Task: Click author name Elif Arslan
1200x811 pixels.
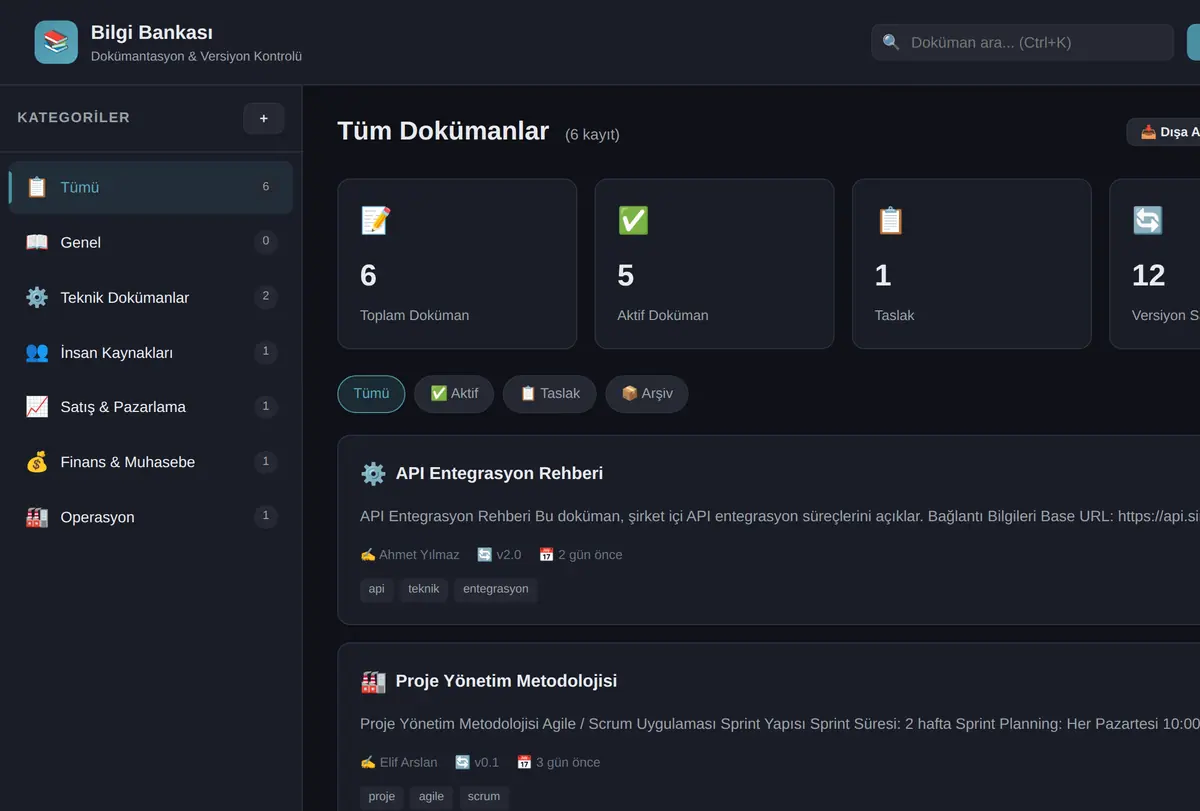Action: 409,763
